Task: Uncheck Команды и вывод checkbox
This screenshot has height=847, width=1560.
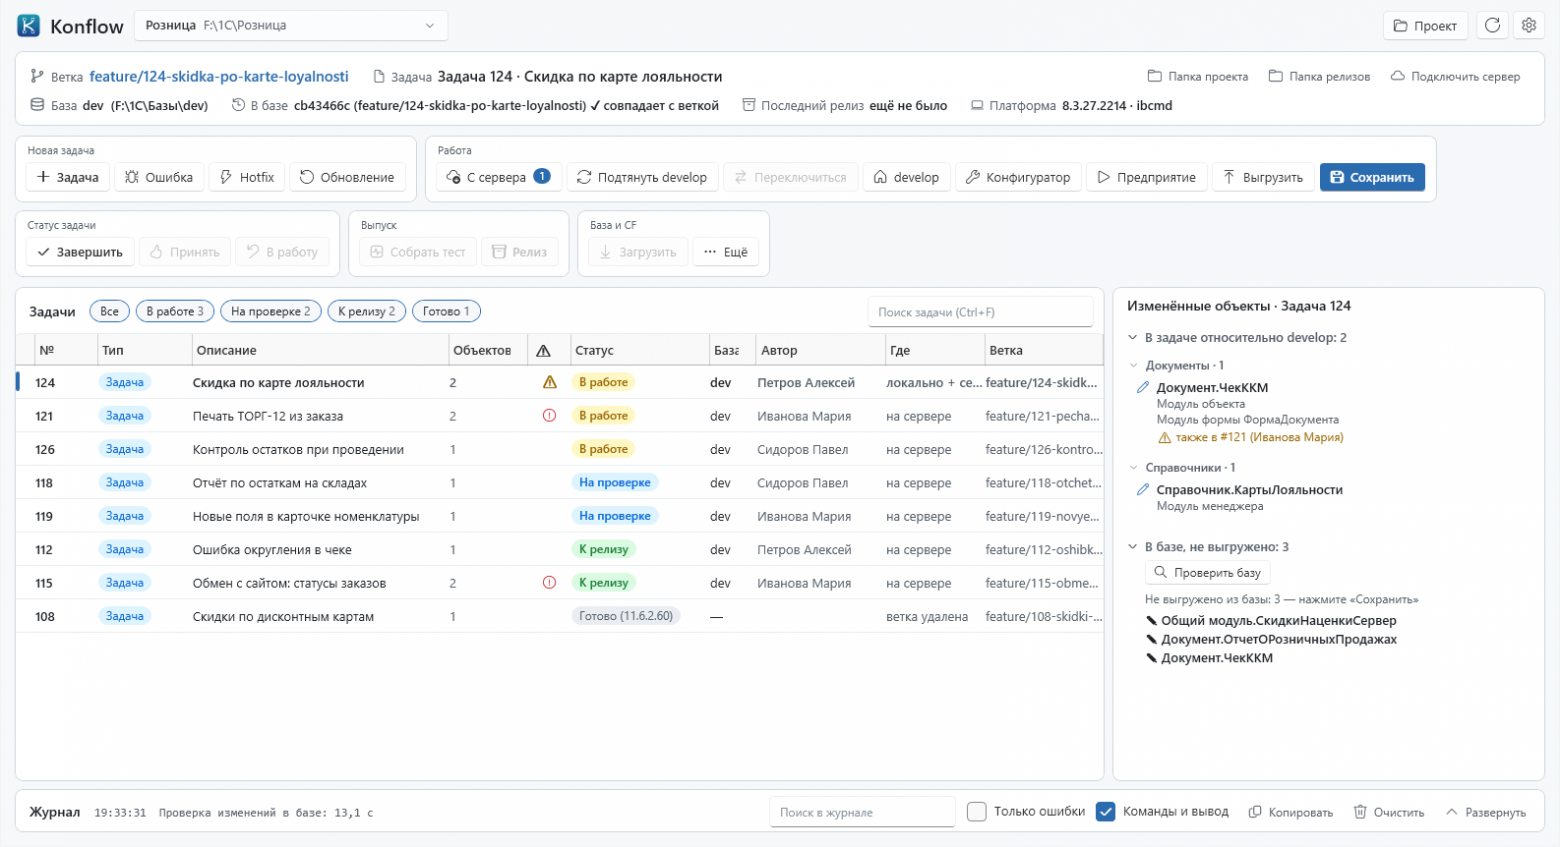Action: pyautogui.click(x=1105, y=812)
